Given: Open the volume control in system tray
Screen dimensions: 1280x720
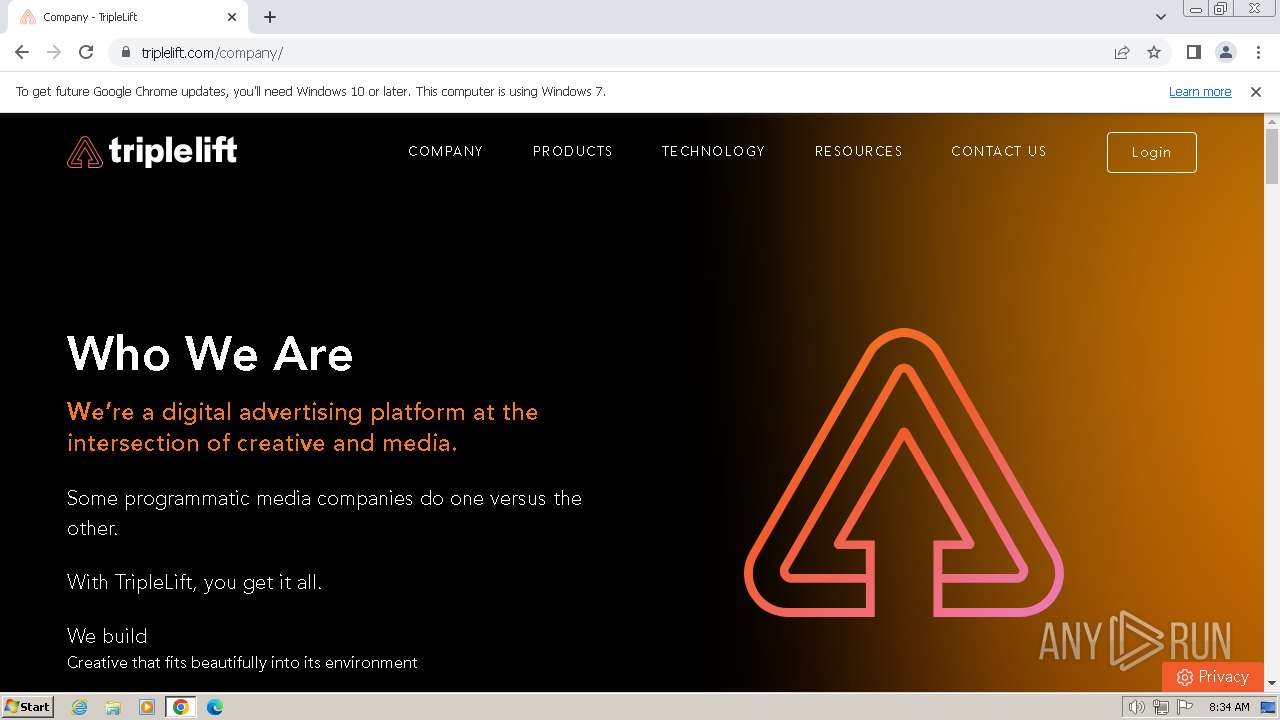Looking at the screenshot, I should 1136,707.
